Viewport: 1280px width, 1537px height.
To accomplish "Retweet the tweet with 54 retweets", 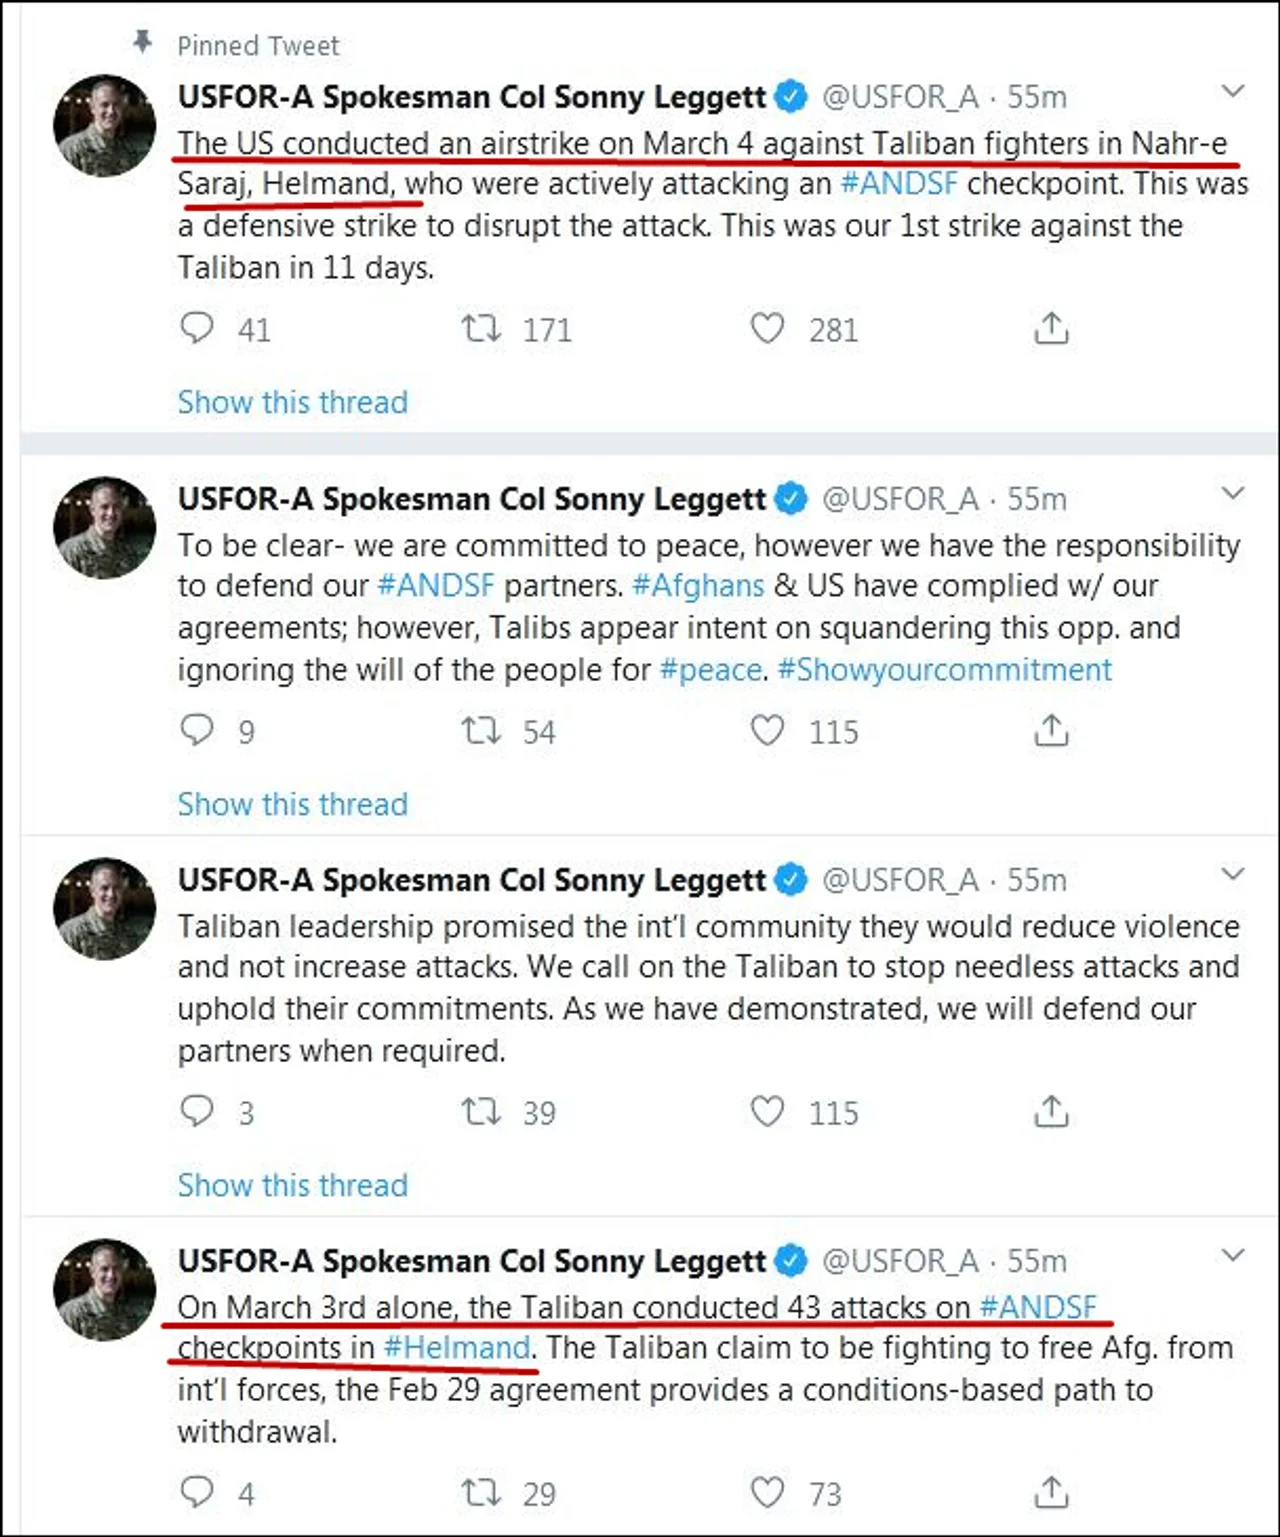I will click(481, 730).
